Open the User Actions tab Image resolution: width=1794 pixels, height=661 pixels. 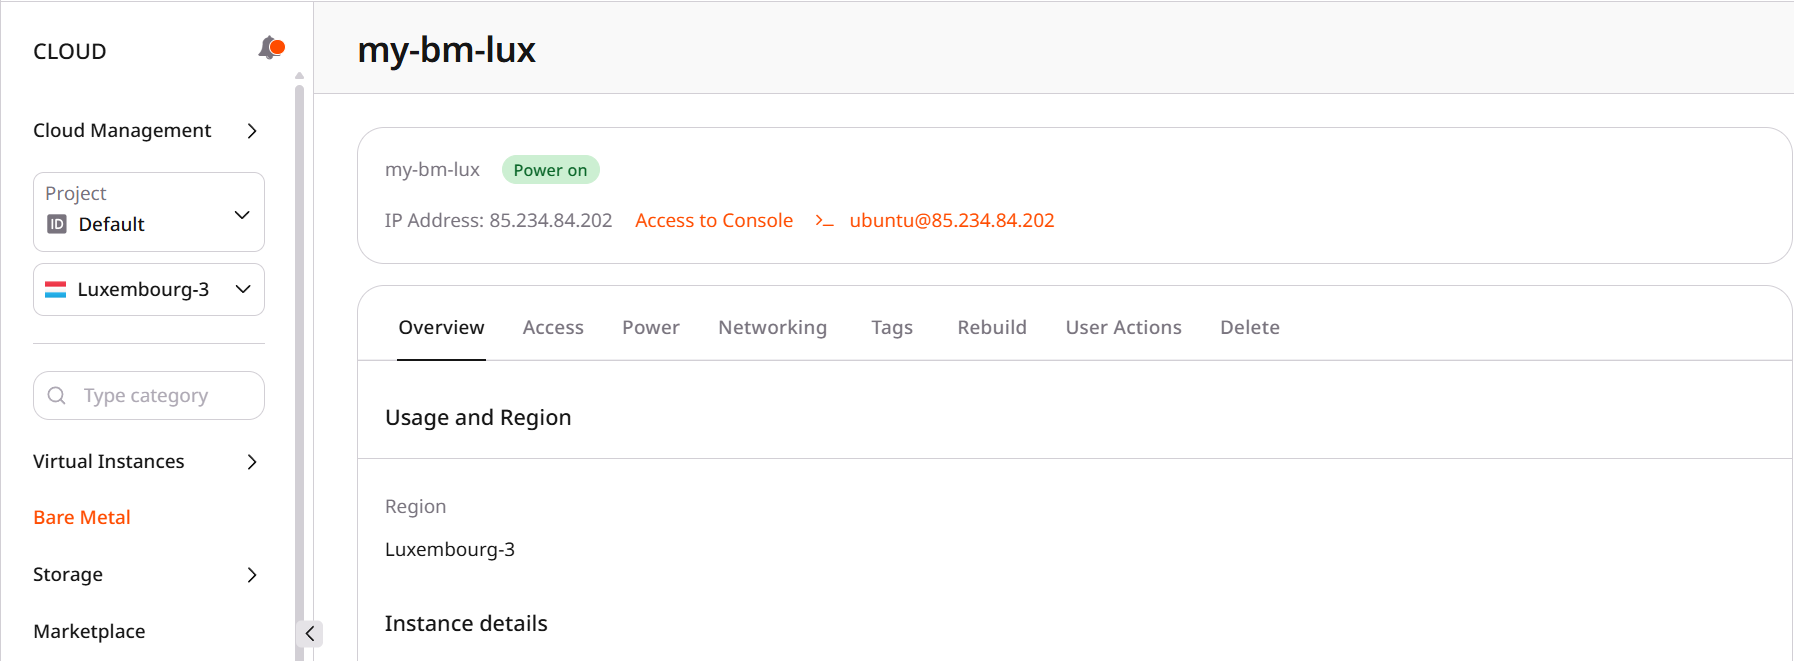[1123, 328]
